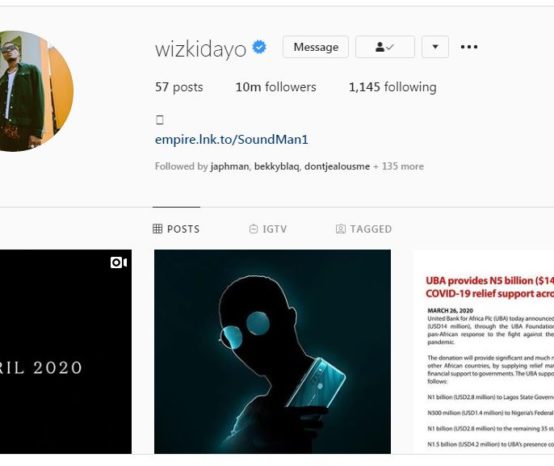
Task: Open the empire.lnk.to/SoundMan1 link
Action: [x=231, y=139]
